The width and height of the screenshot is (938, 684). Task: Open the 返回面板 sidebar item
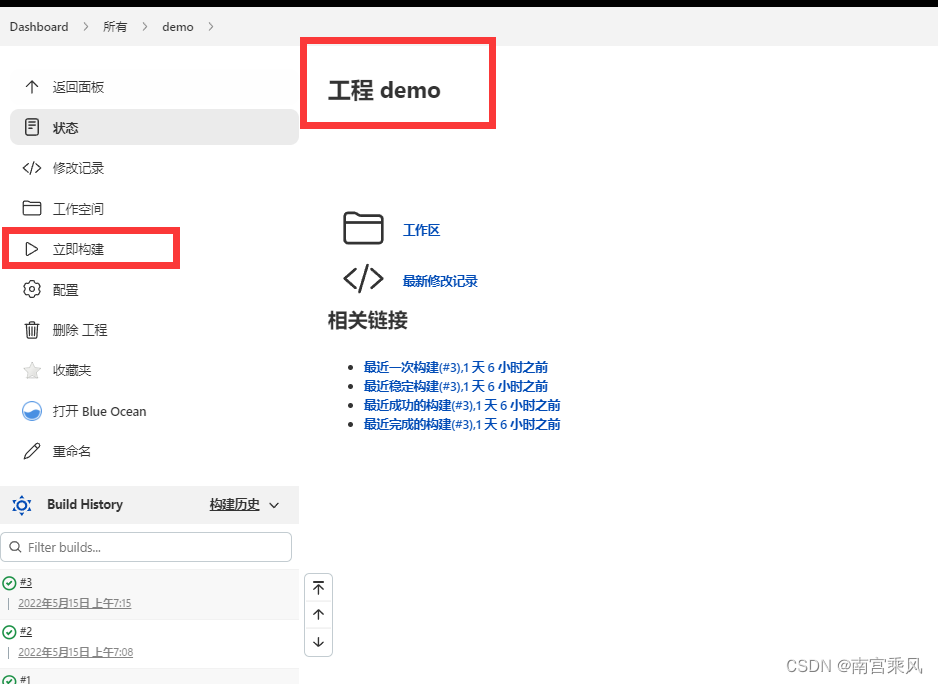click(154, 87)
